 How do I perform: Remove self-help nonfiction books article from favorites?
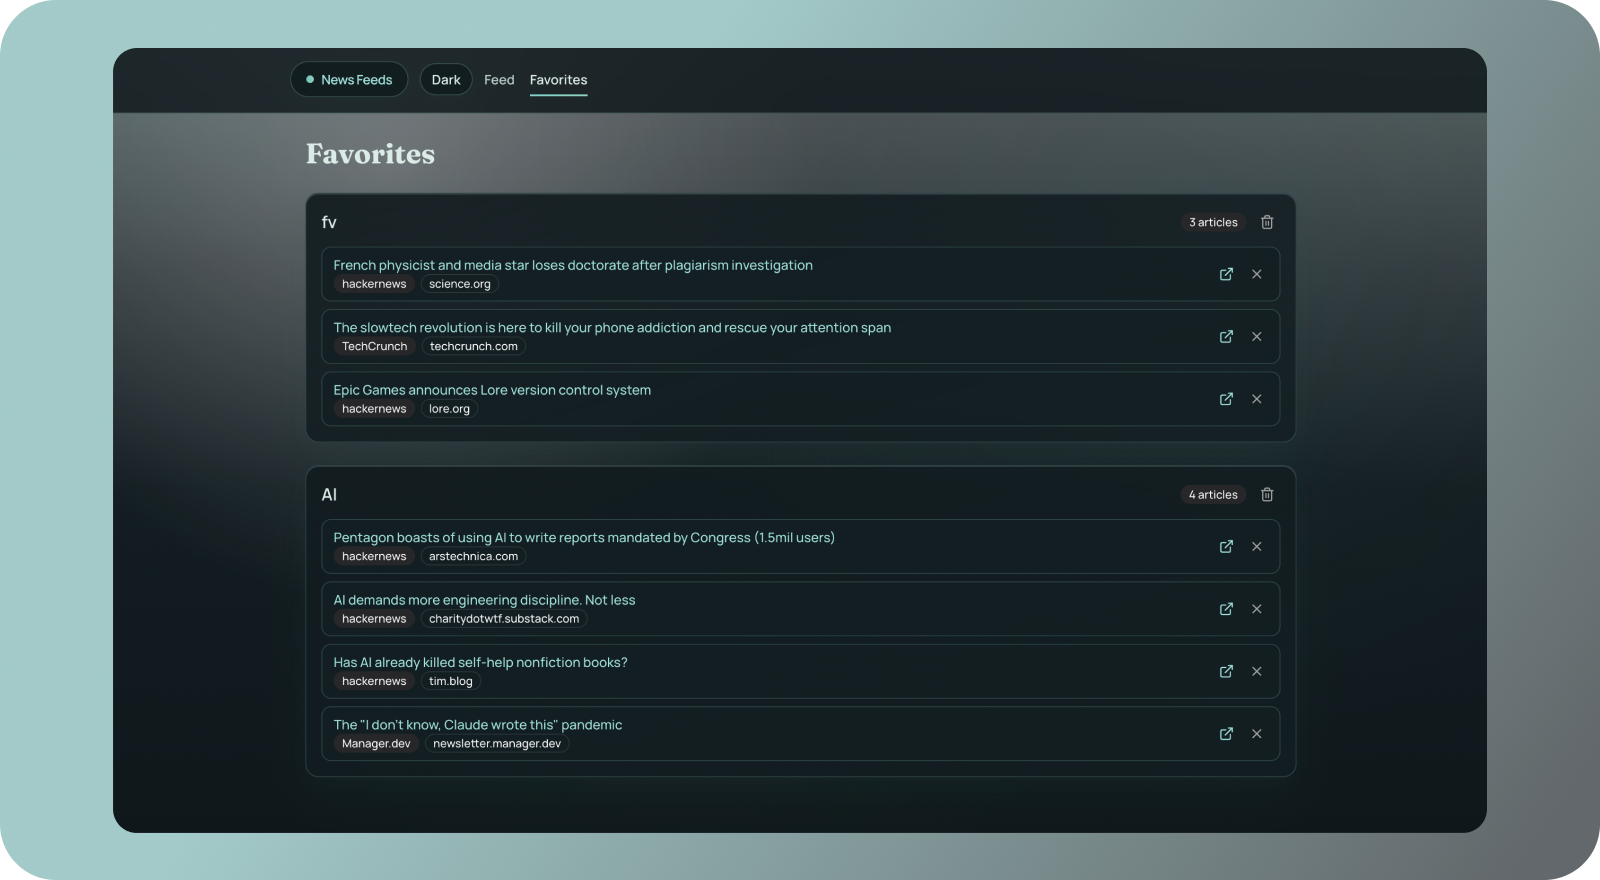1257,671
